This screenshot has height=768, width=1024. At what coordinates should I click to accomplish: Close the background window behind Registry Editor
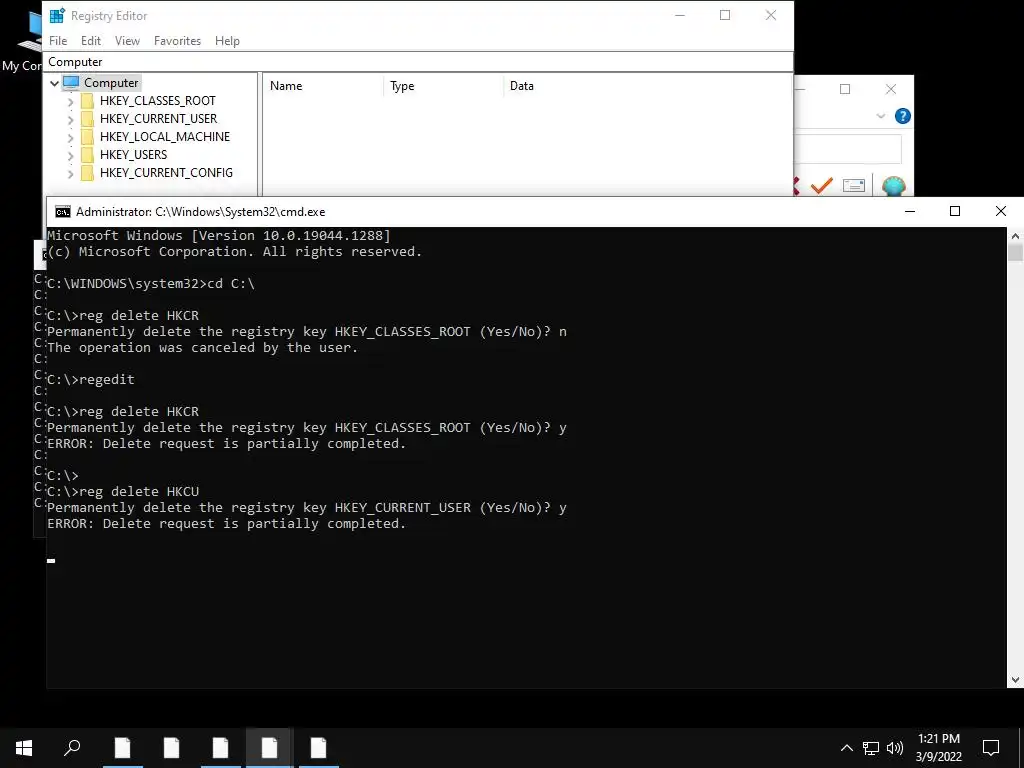point(891,89)
